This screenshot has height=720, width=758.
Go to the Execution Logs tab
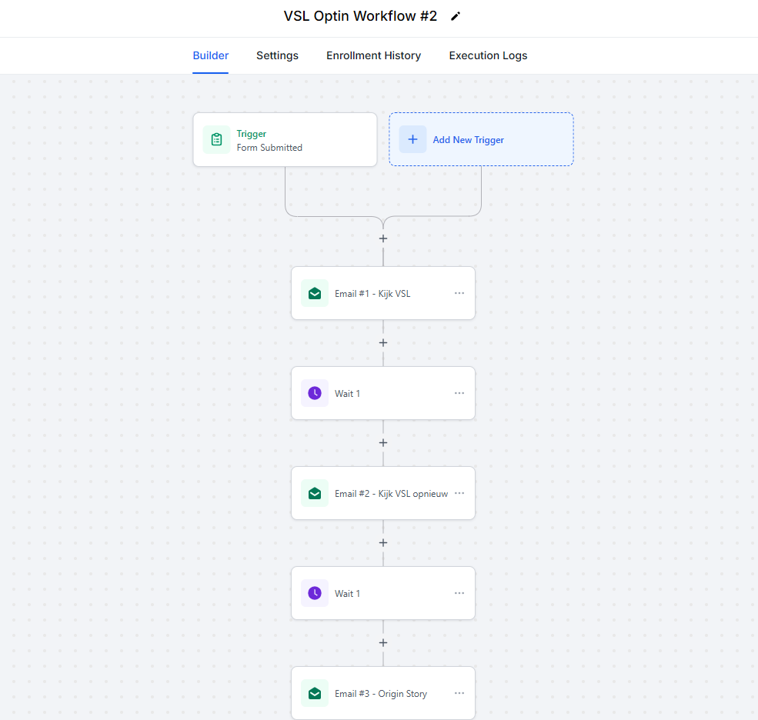click(x=488, y=56)
